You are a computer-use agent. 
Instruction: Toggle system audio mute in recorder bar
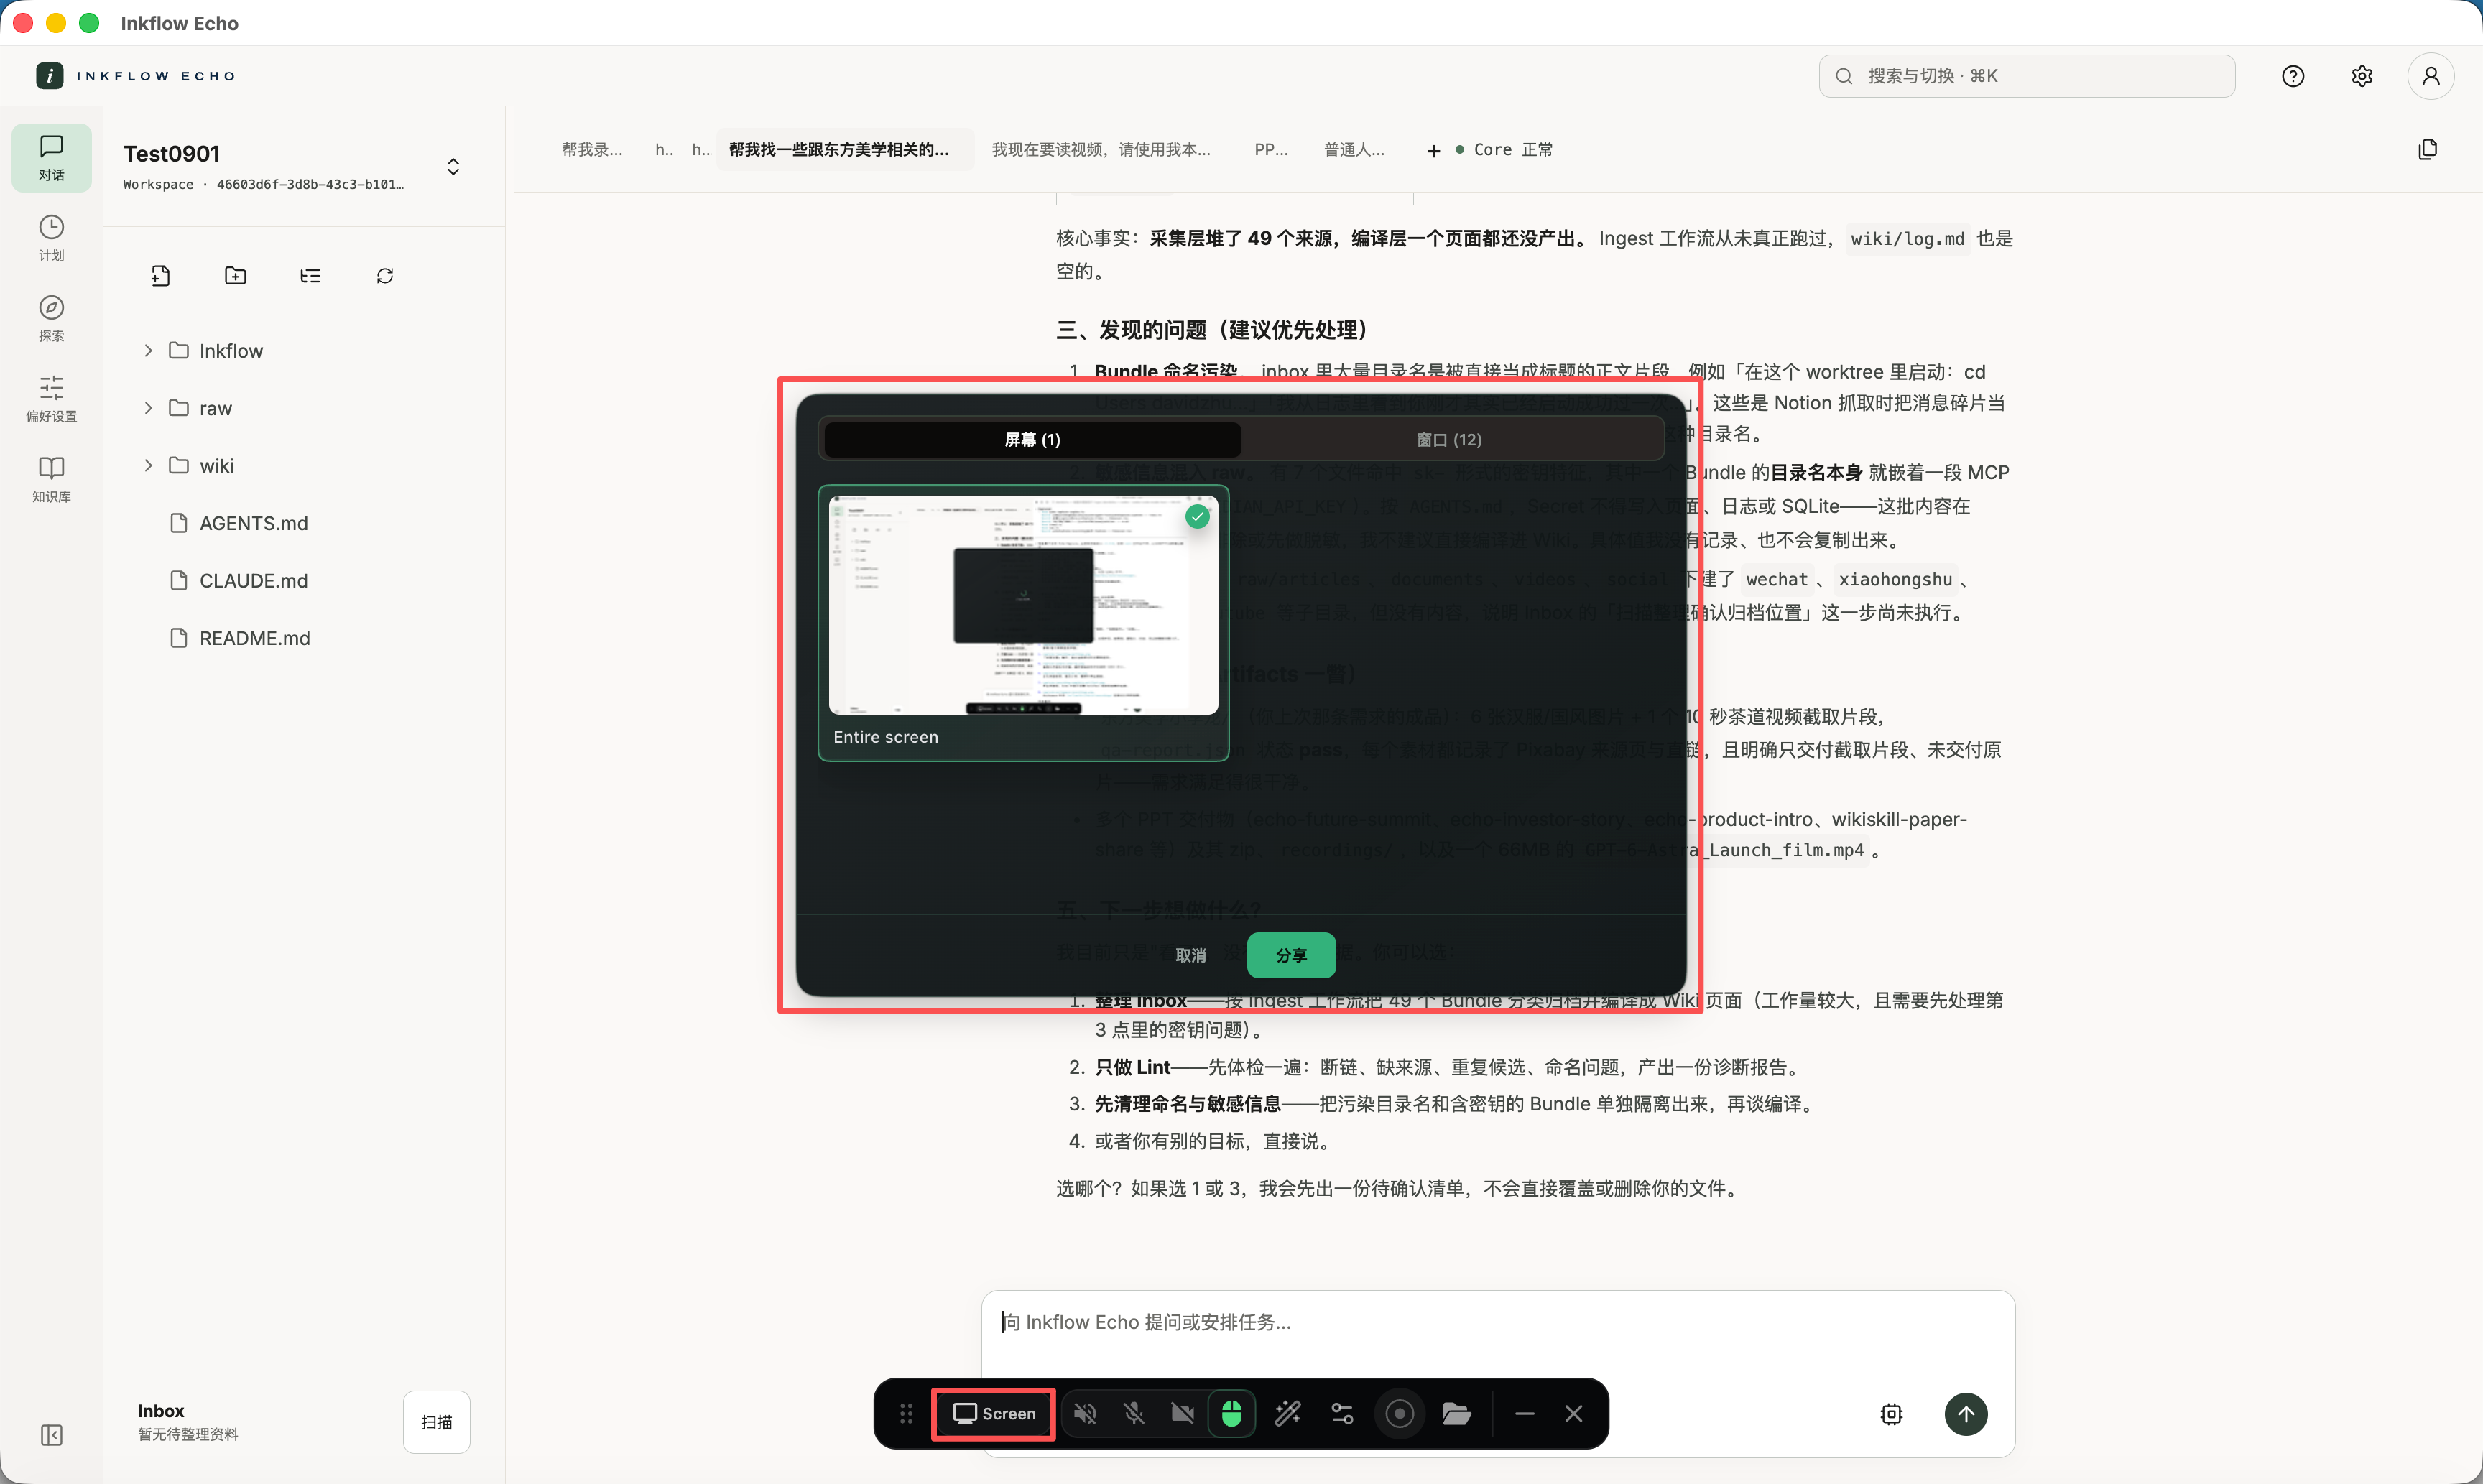click(x=1085, y=1413)
